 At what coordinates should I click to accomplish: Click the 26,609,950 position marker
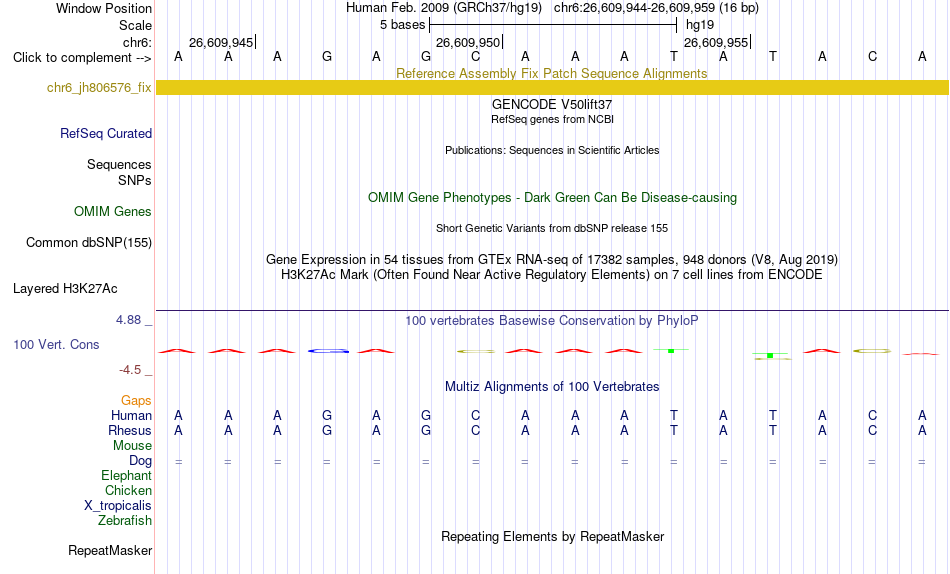pyautogui.click(x=468, y=42)
